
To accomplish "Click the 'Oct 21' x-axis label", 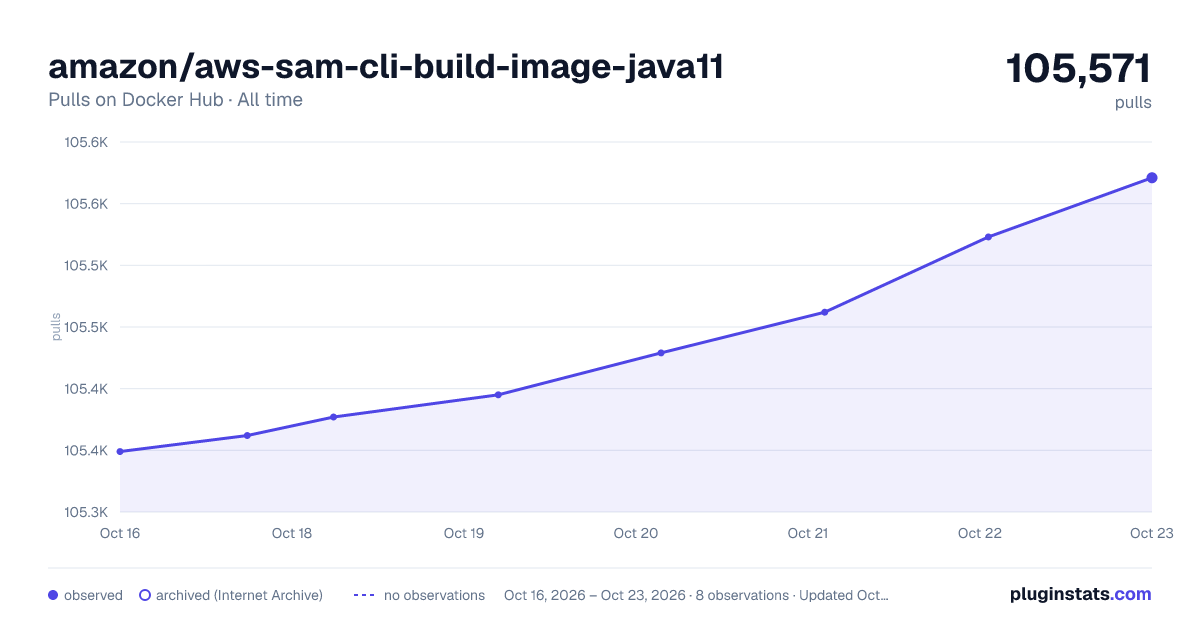I will (808, 533).
